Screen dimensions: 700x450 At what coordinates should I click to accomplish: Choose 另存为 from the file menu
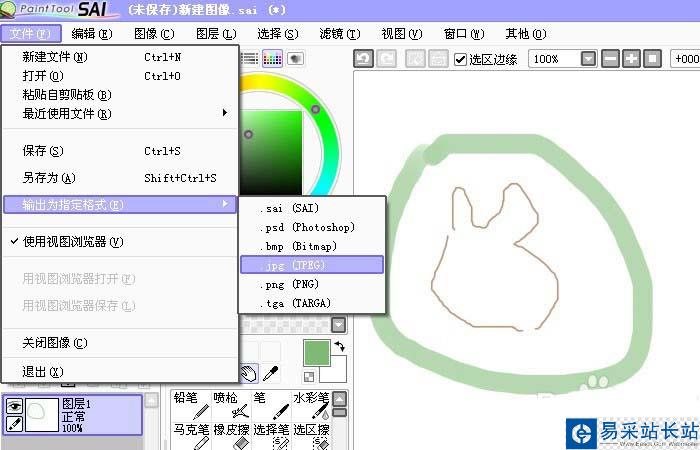click(x=120, y=178)
